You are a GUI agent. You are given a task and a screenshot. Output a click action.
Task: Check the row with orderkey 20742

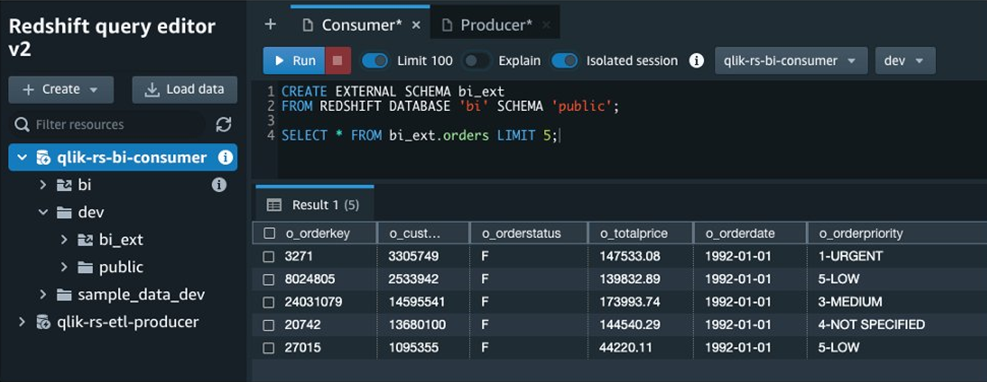click(x=269, y=325)
